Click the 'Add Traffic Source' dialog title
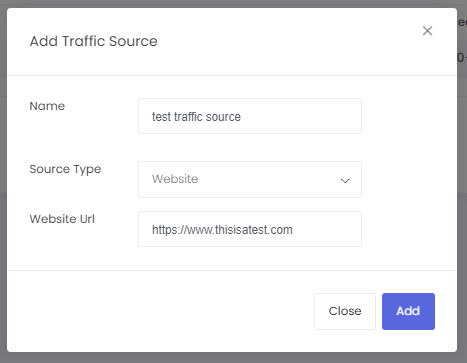 (x=94, y=41)
